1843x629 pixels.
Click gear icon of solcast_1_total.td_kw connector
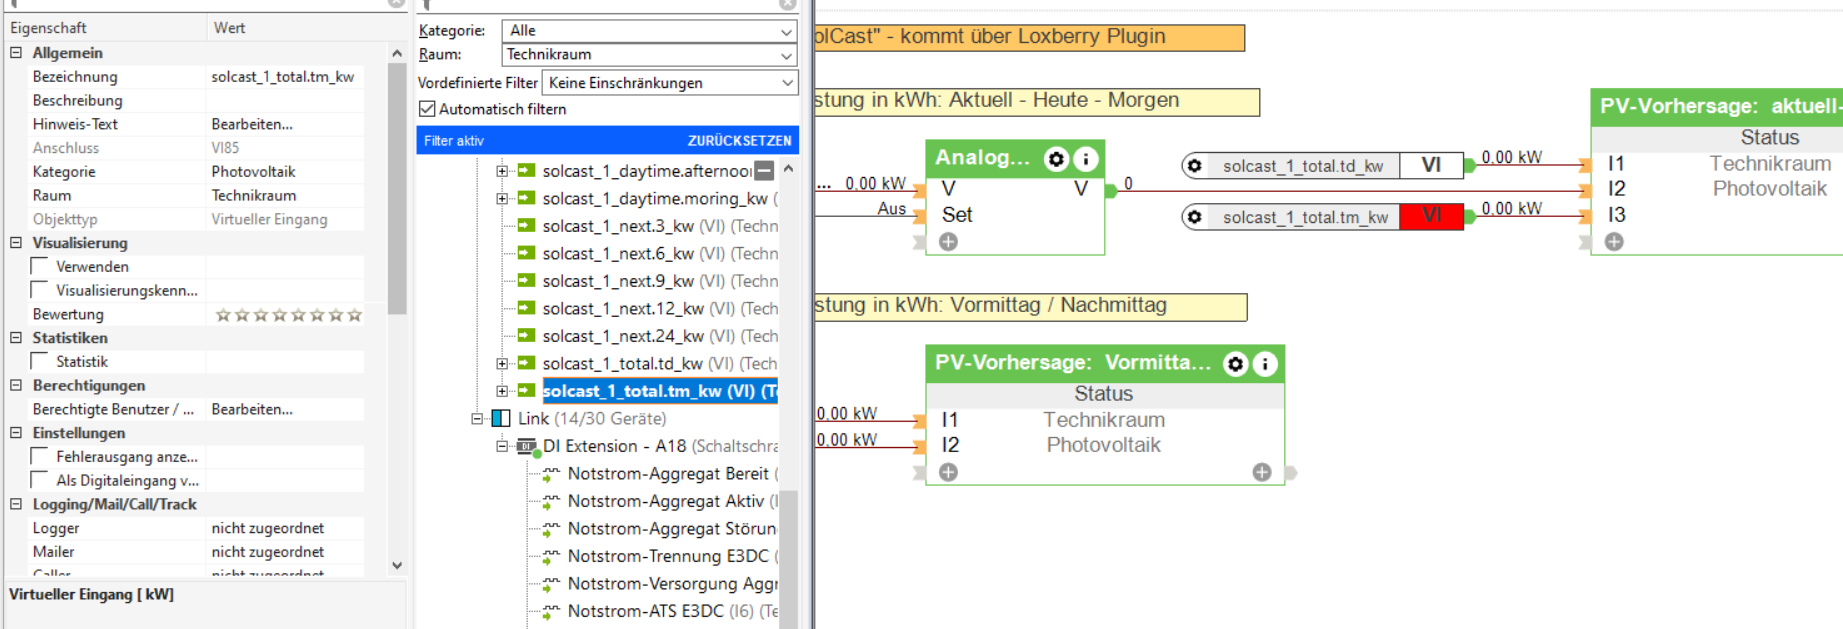[1194, 166]
